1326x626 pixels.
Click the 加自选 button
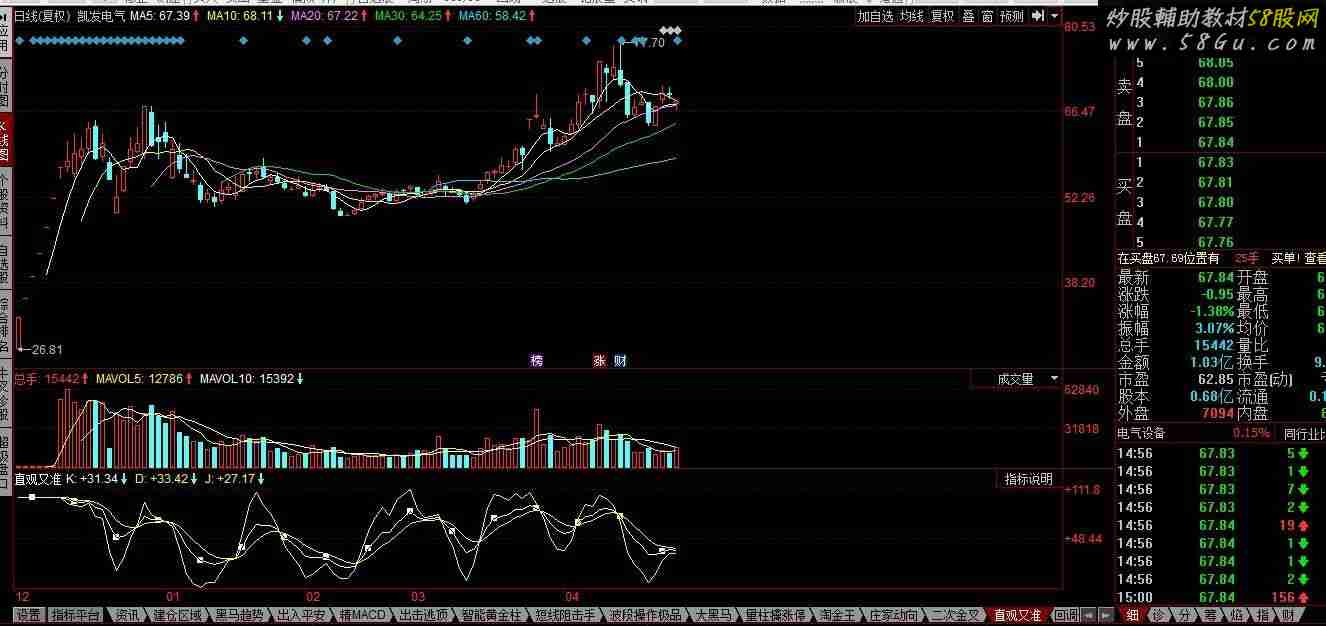875,16
